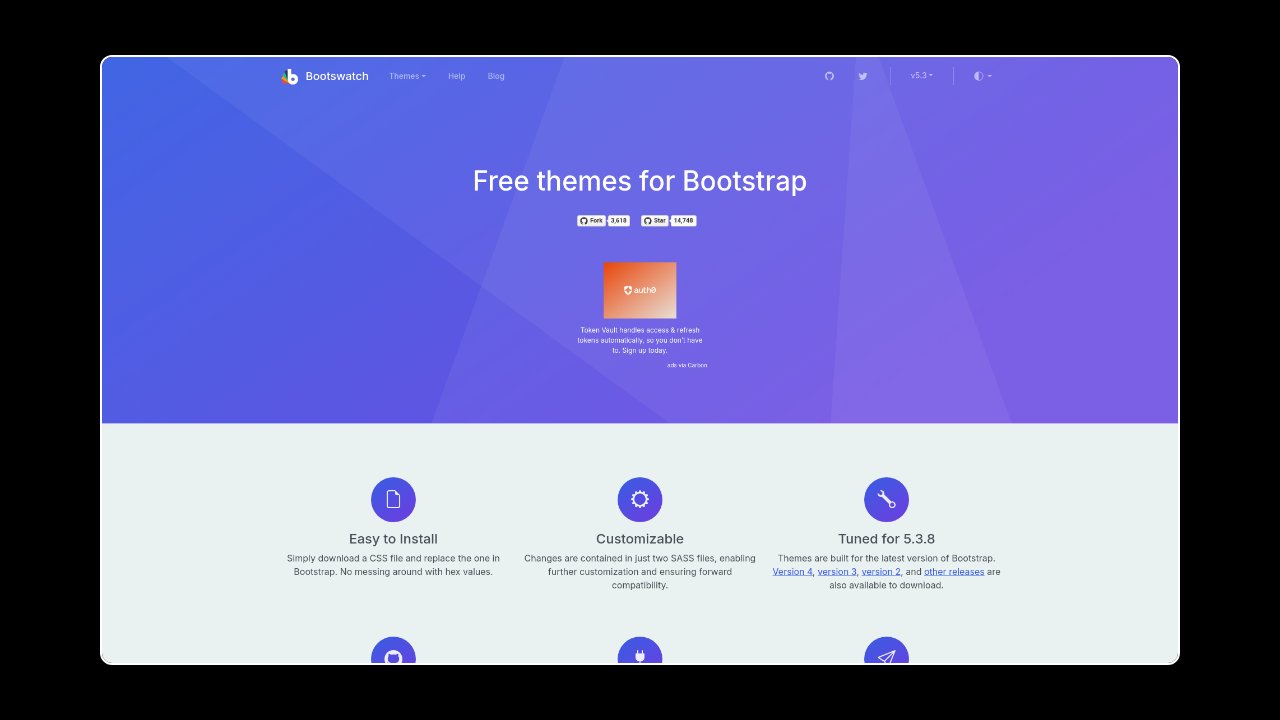Click the GitHub Star button

click(655, 220)
